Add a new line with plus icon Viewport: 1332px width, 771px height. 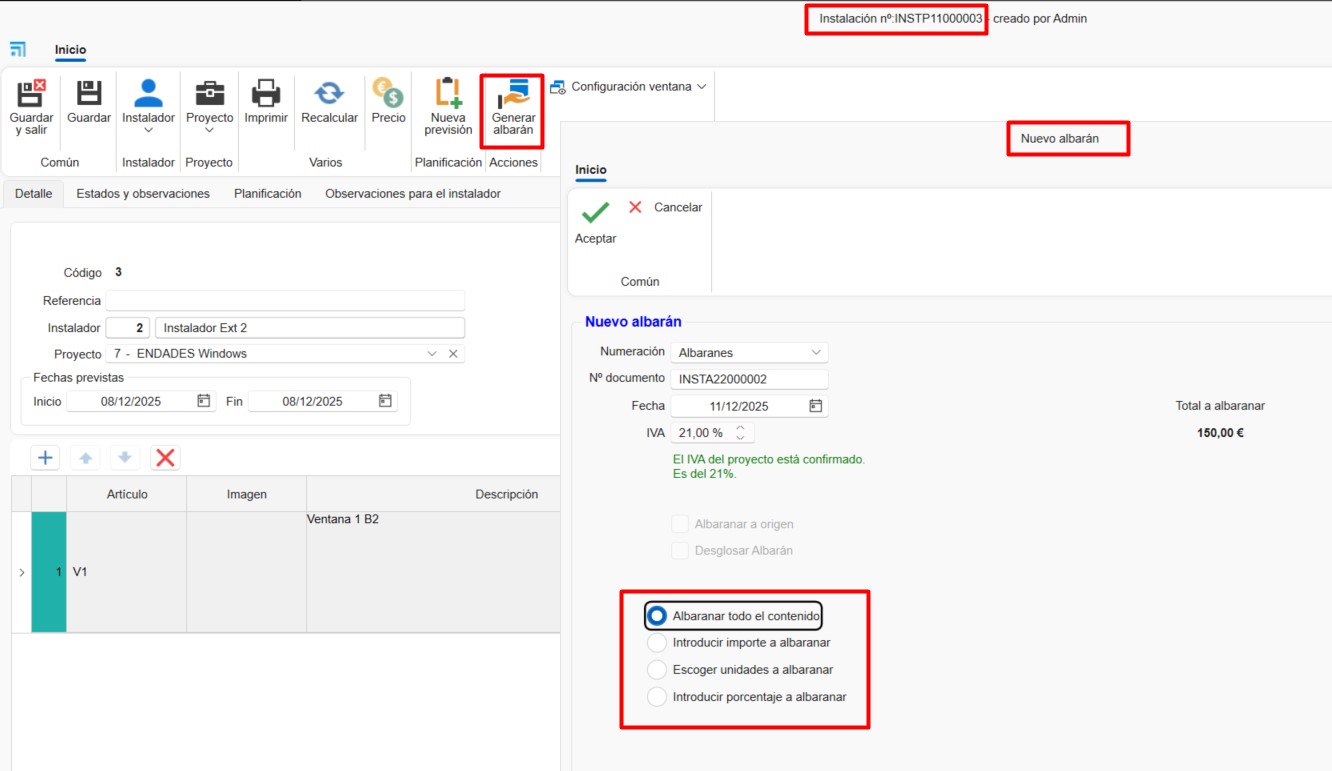[x=45, y=458]
